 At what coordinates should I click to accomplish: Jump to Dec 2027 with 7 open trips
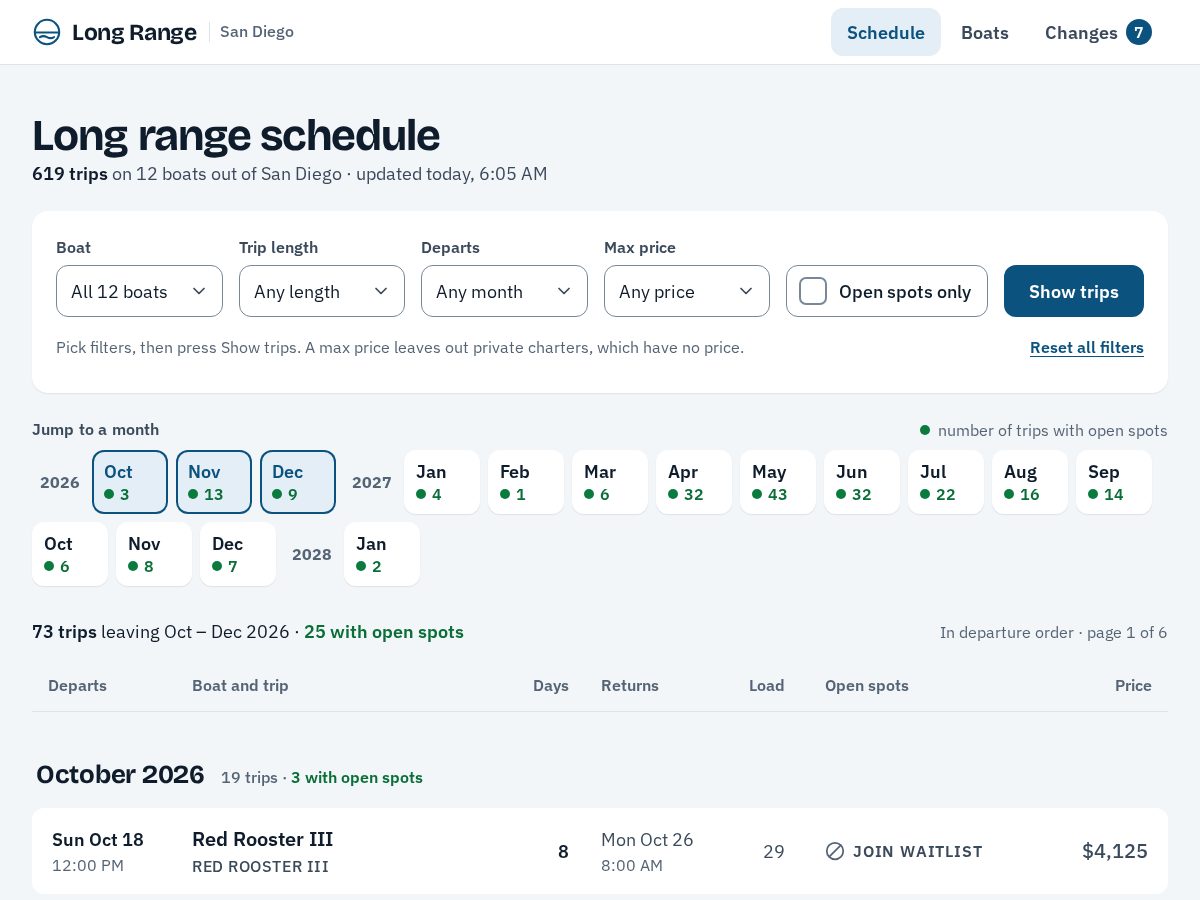238,554
